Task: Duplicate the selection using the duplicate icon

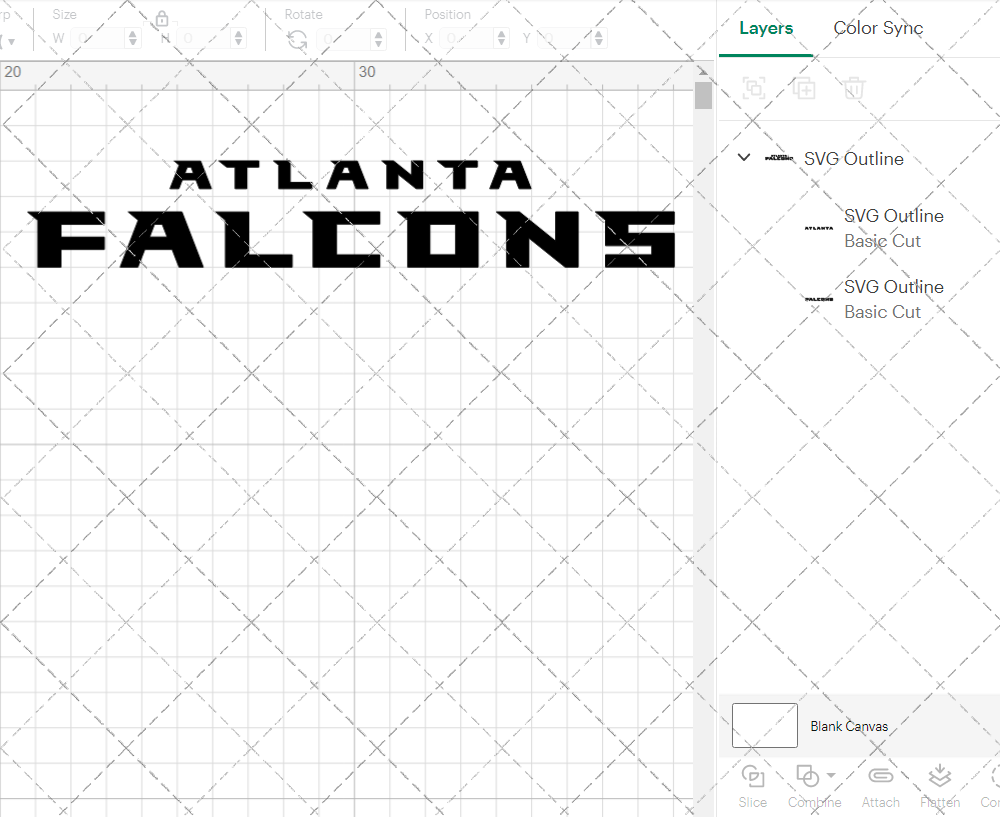Action: 803,88
